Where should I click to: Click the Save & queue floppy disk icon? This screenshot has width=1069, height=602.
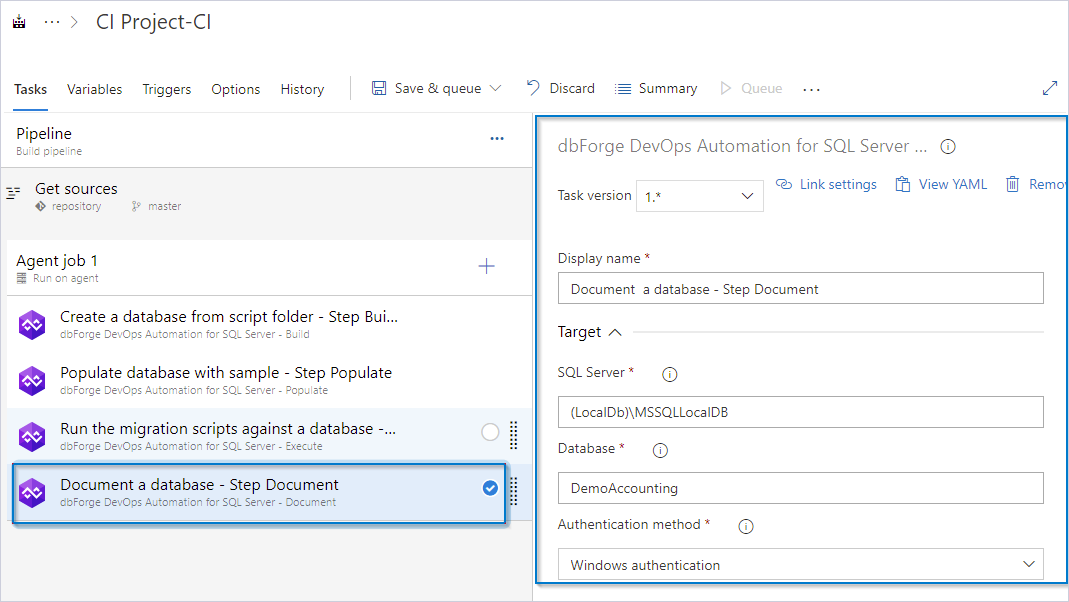[x=379, y=88]
